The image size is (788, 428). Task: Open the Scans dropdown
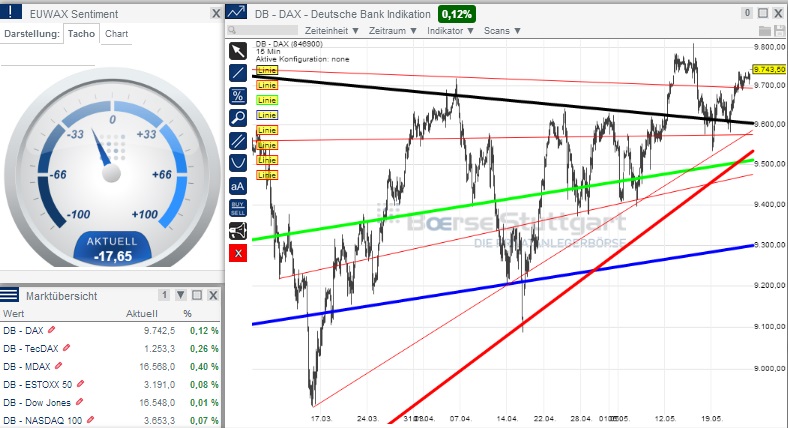(502, 31)
